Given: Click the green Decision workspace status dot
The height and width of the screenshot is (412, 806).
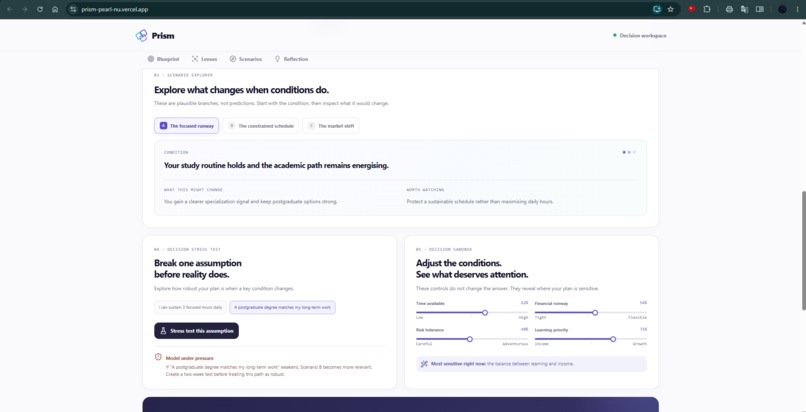Looking at the screenshot, I should 614,35.
